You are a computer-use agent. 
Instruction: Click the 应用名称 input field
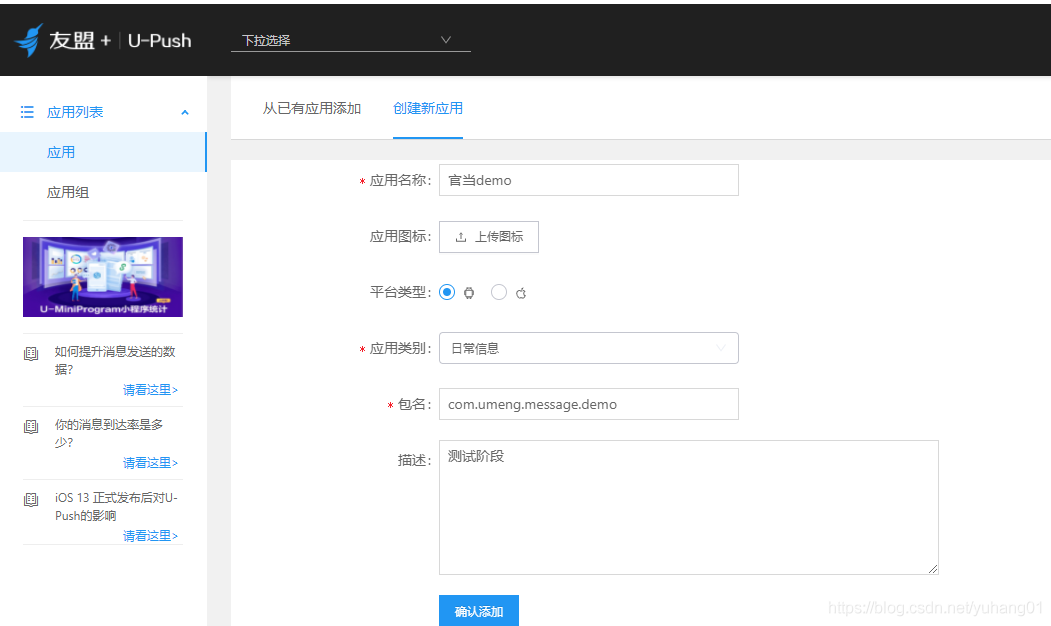tap(589, 180)
